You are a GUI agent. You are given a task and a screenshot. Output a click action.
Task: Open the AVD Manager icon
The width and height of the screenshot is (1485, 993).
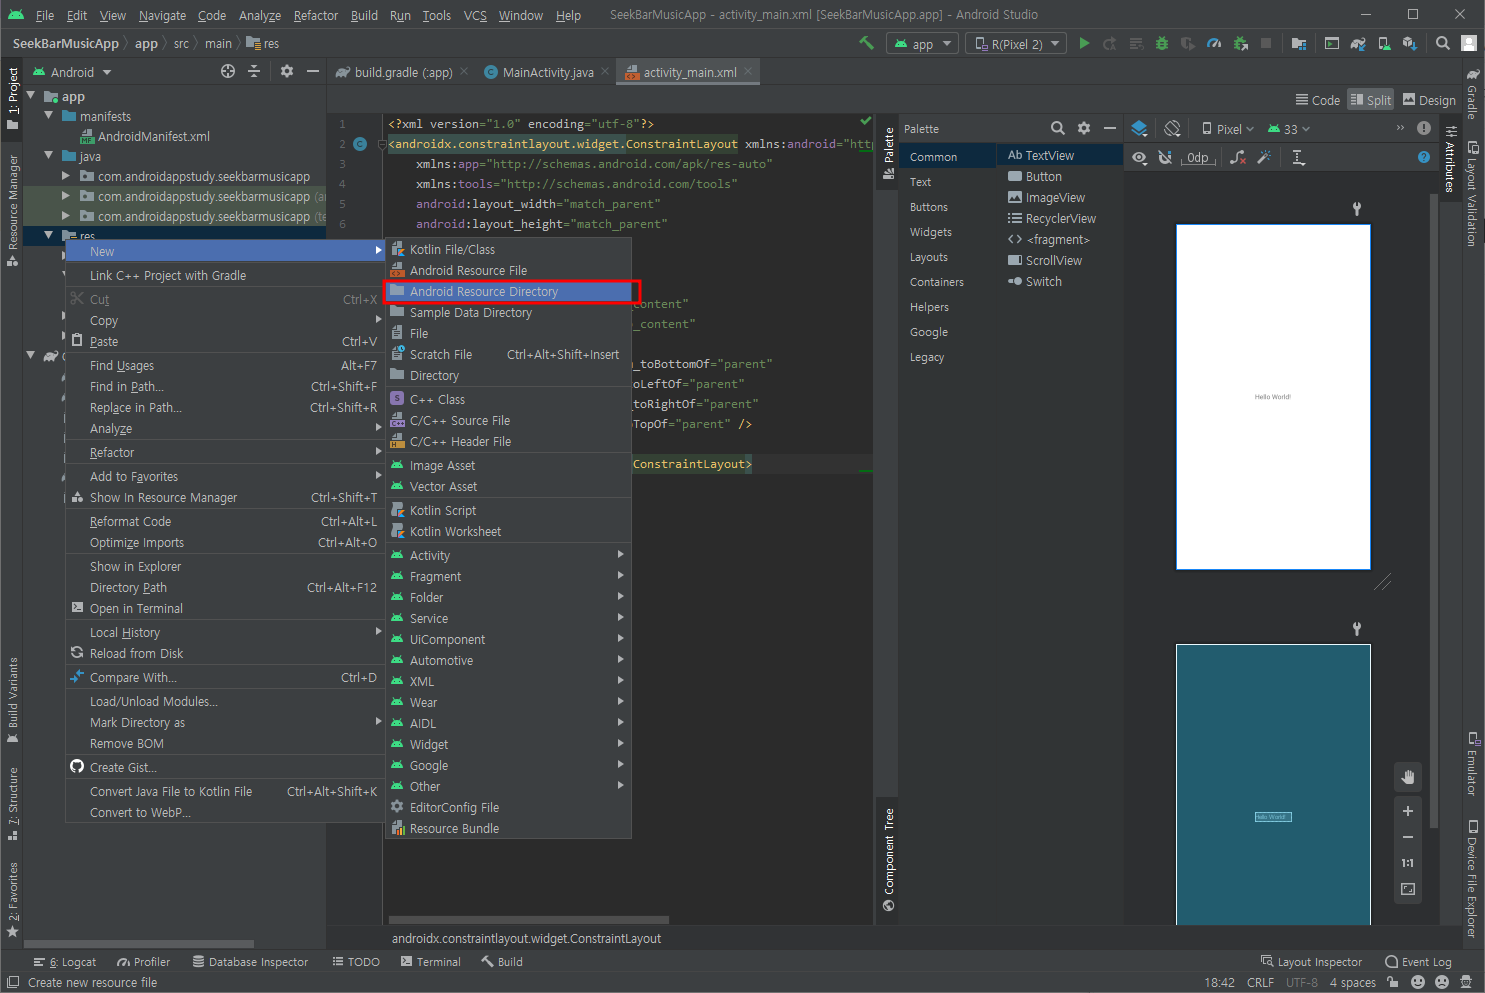click(x=1384, y=43)
